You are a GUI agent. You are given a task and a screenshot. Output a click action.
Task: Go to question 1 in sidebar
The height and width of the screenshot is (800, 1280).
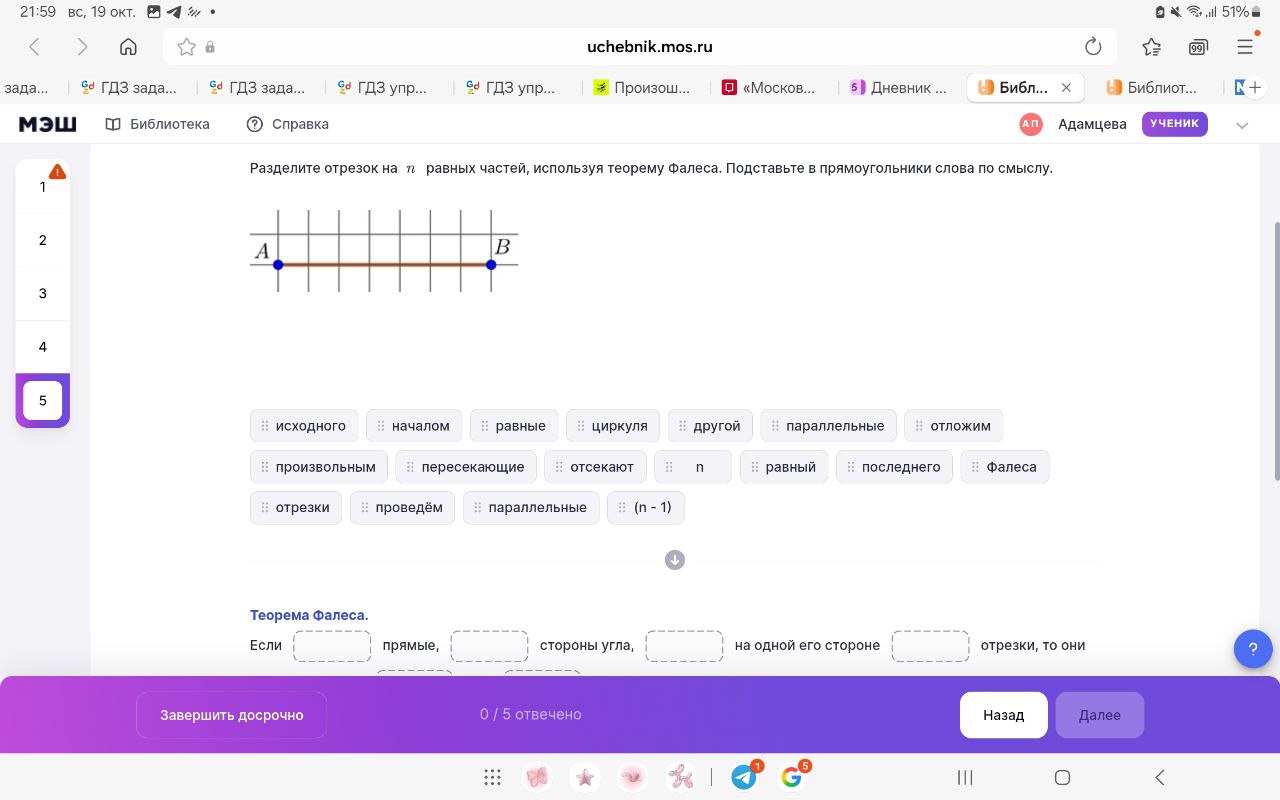(x=42, y=187)
